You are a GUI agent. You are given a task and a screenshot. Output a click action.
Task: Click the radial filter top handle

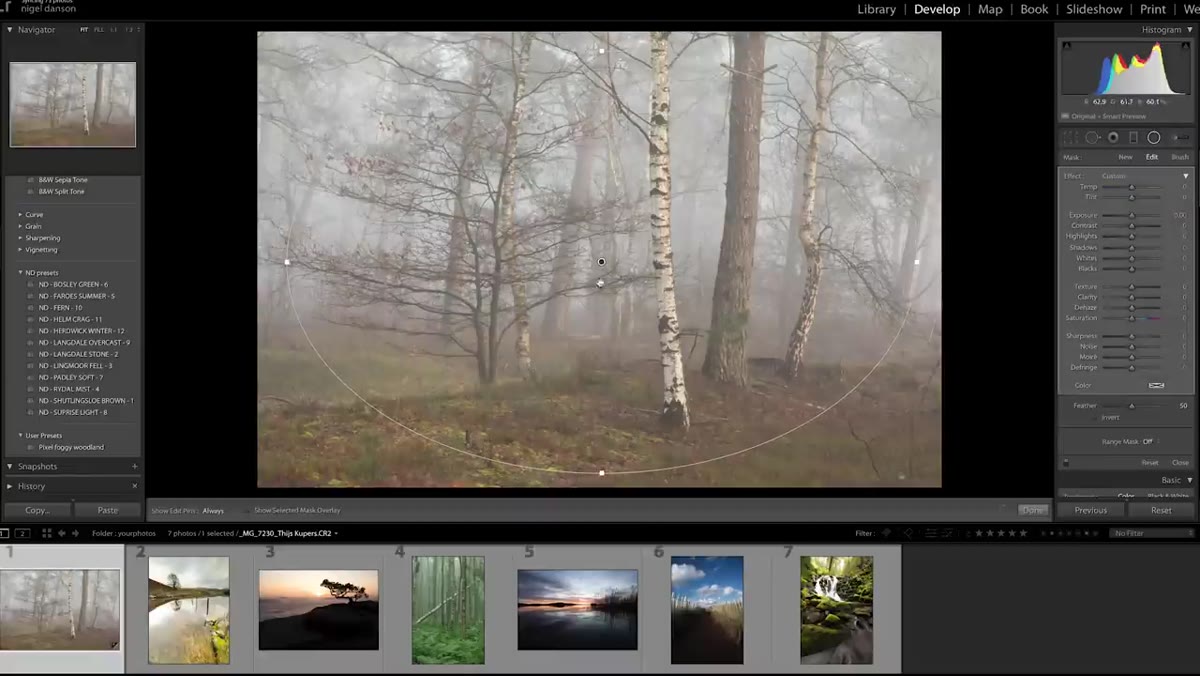tap(601, 51)
